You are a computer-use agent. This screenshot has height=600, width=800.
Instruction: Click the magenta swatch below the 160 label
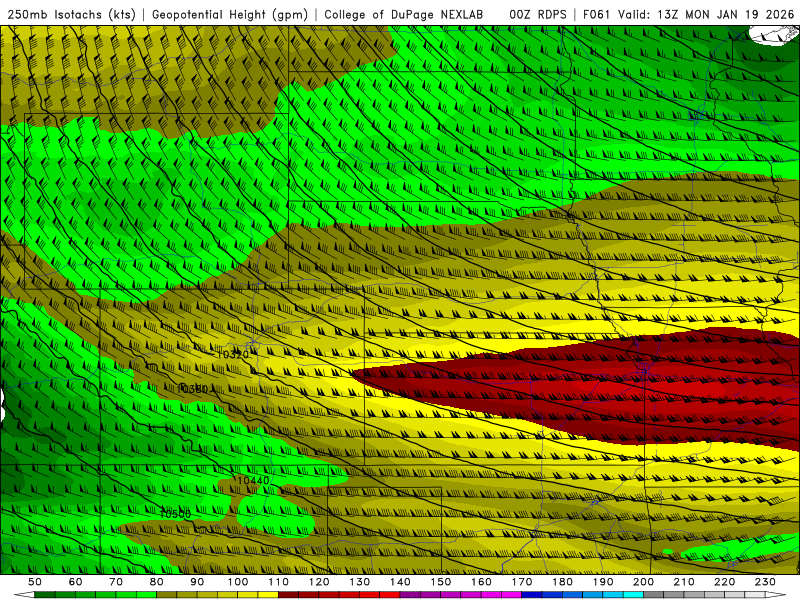point(492,594)
